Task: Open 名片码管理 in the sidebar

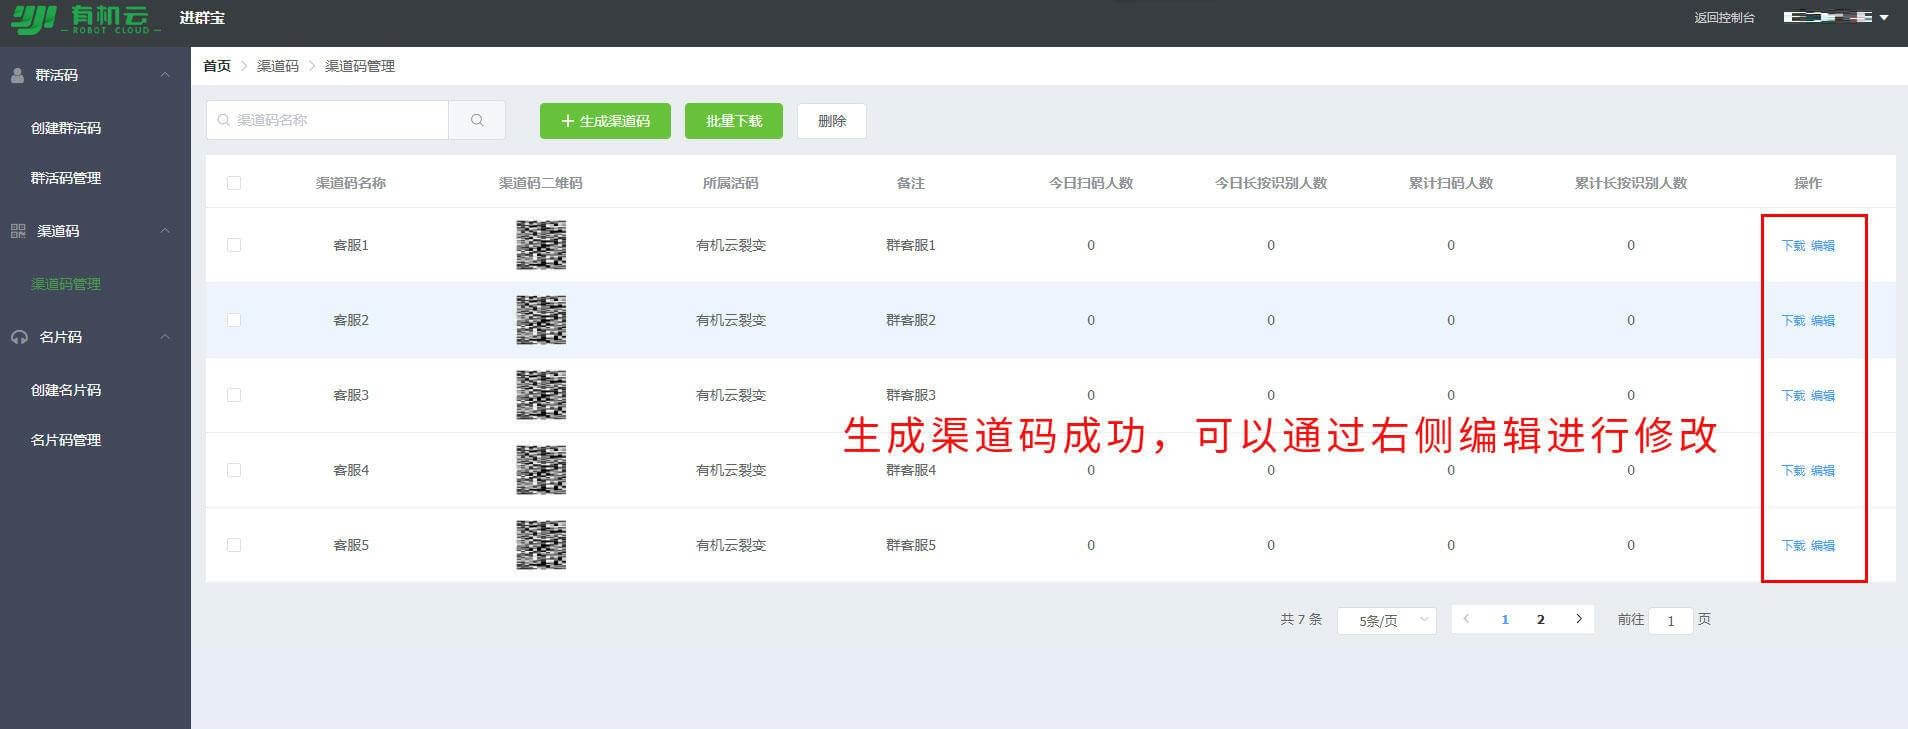Action: click(x=66, y=440)
